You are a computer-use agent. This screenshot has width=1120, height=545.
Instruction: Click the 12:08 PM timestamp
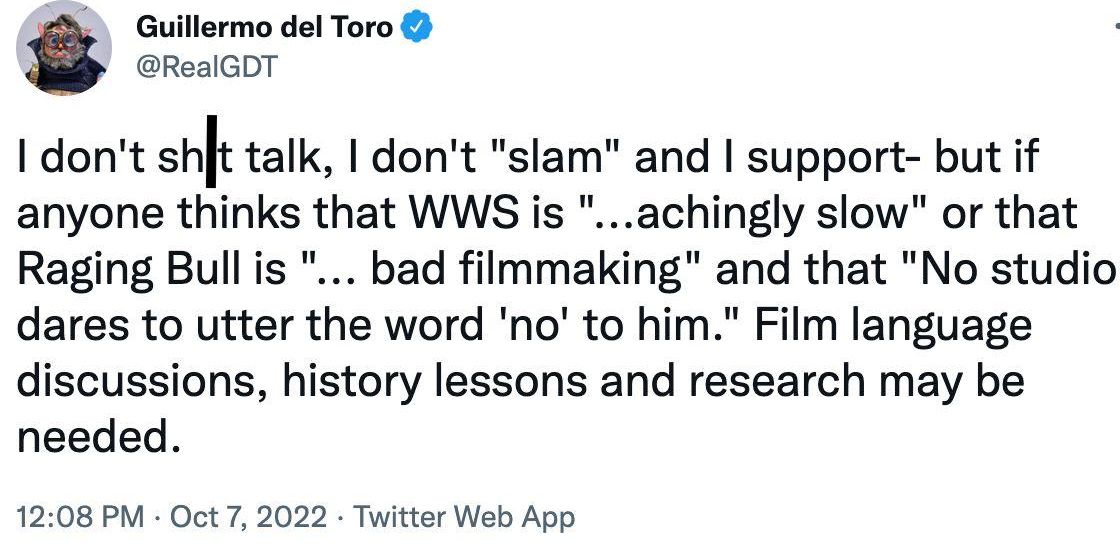coord(82,517)
